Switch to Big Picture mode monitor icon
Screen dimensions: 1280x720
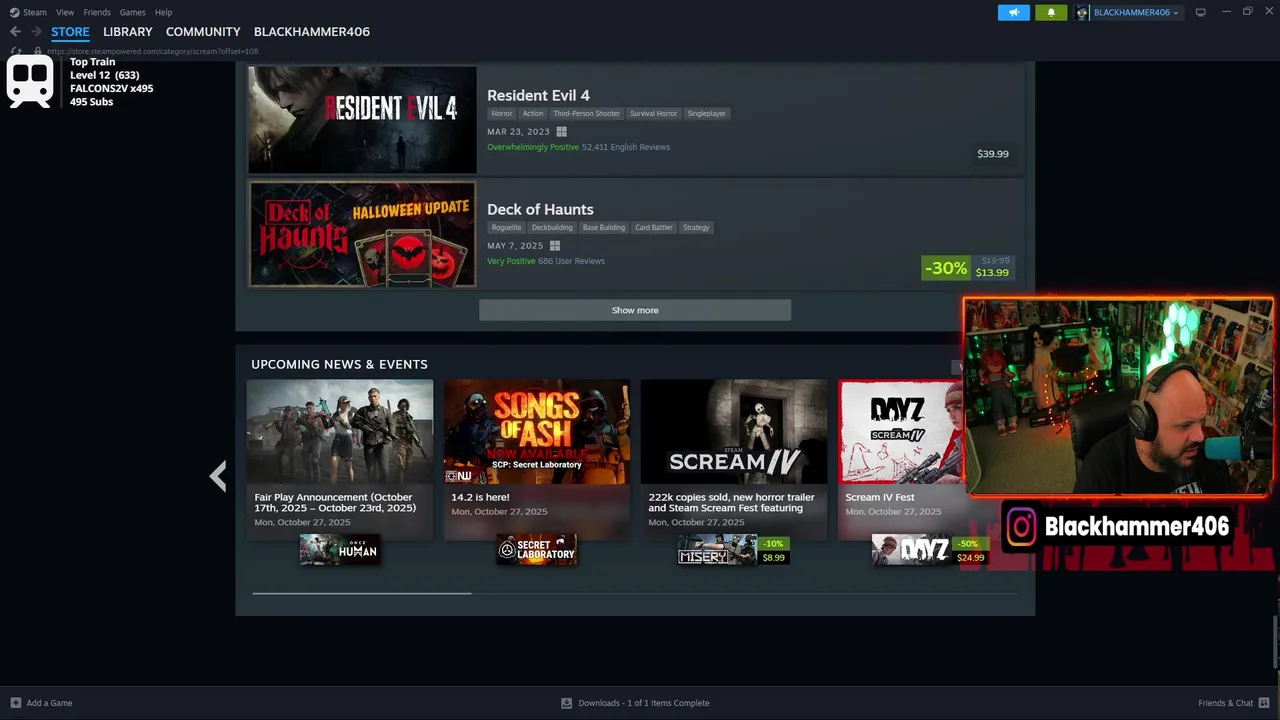click(x=1200, y=12)
